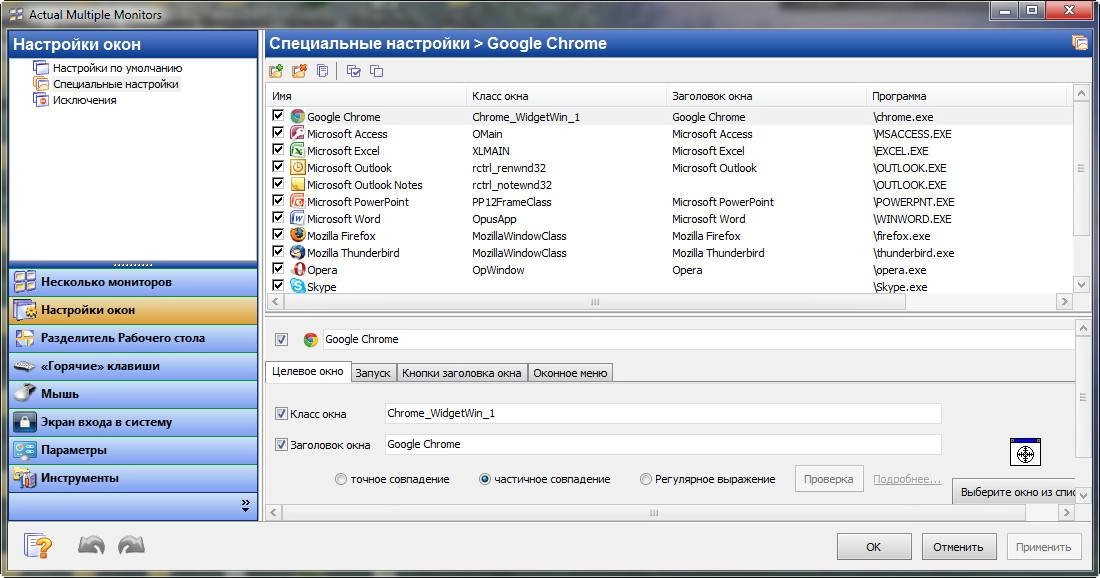Open help with the question mark icon
1100x578 pixels.
38,546
